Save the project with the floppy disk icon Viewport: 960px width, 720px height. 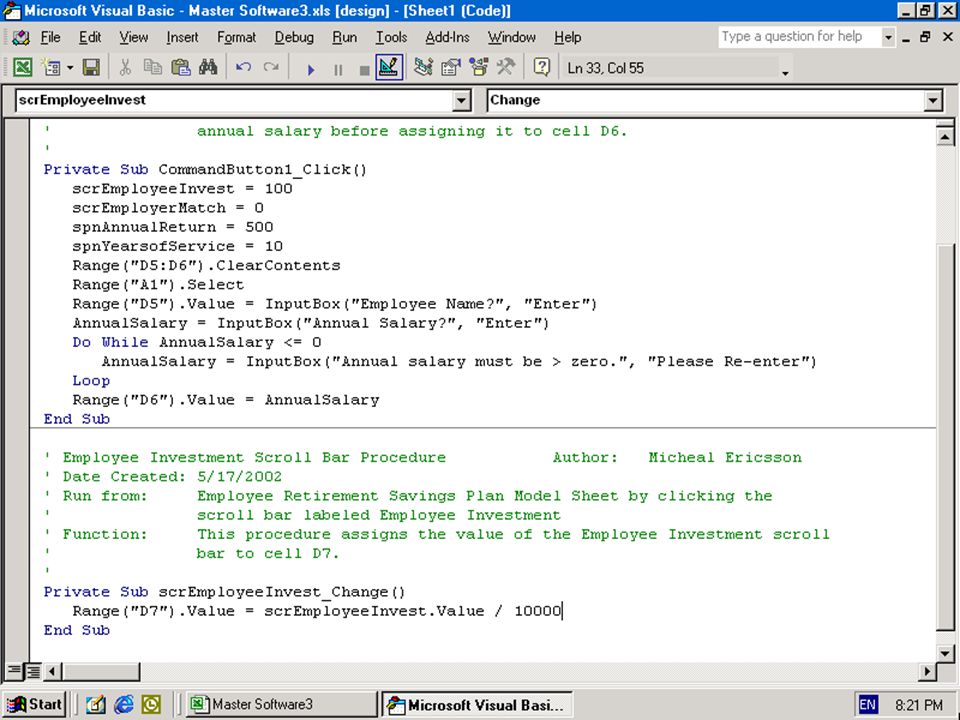coord(91,67)
